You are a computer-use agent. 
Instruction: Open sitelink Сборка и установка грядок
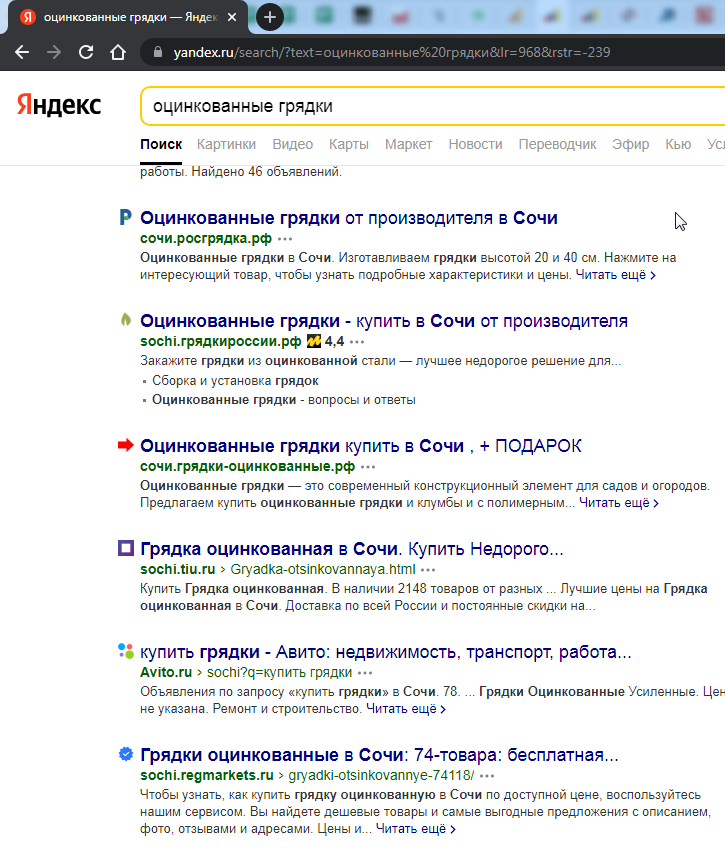coord(235,381)
